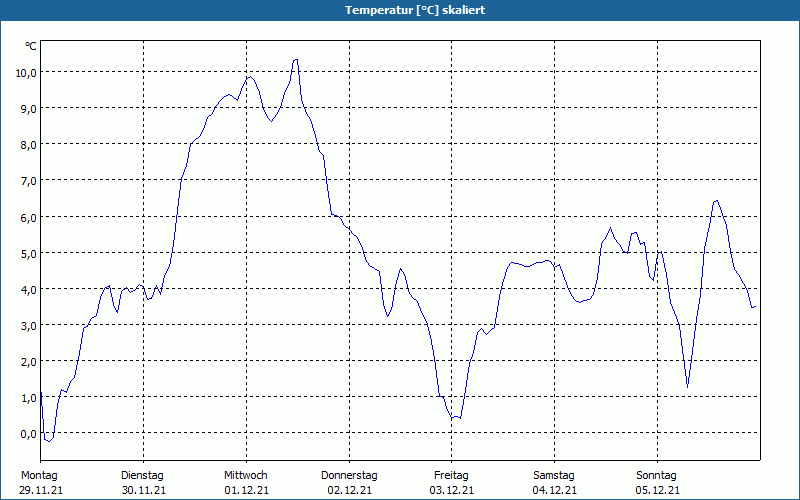The width and height of the screenshot is (800, 500).
Task: Click the date label 03.12.21
Action: pos(452,490)
